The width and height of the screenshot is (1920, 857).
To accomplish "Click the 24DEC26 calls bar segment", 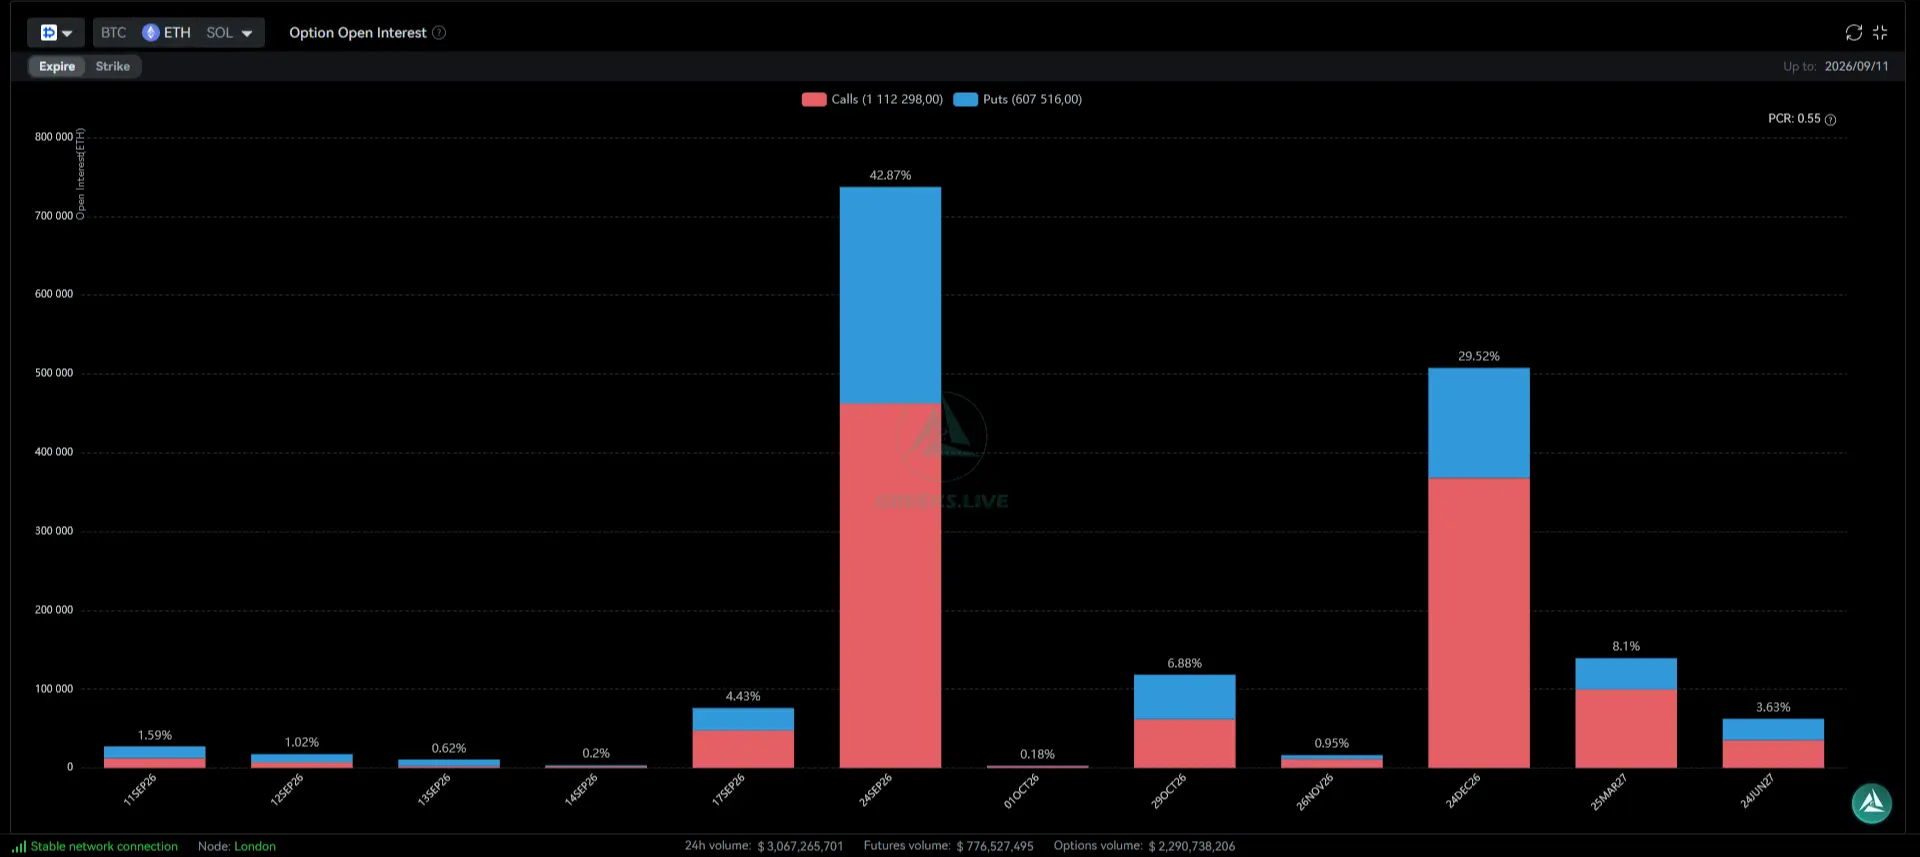I will [x=1479, y=623].
